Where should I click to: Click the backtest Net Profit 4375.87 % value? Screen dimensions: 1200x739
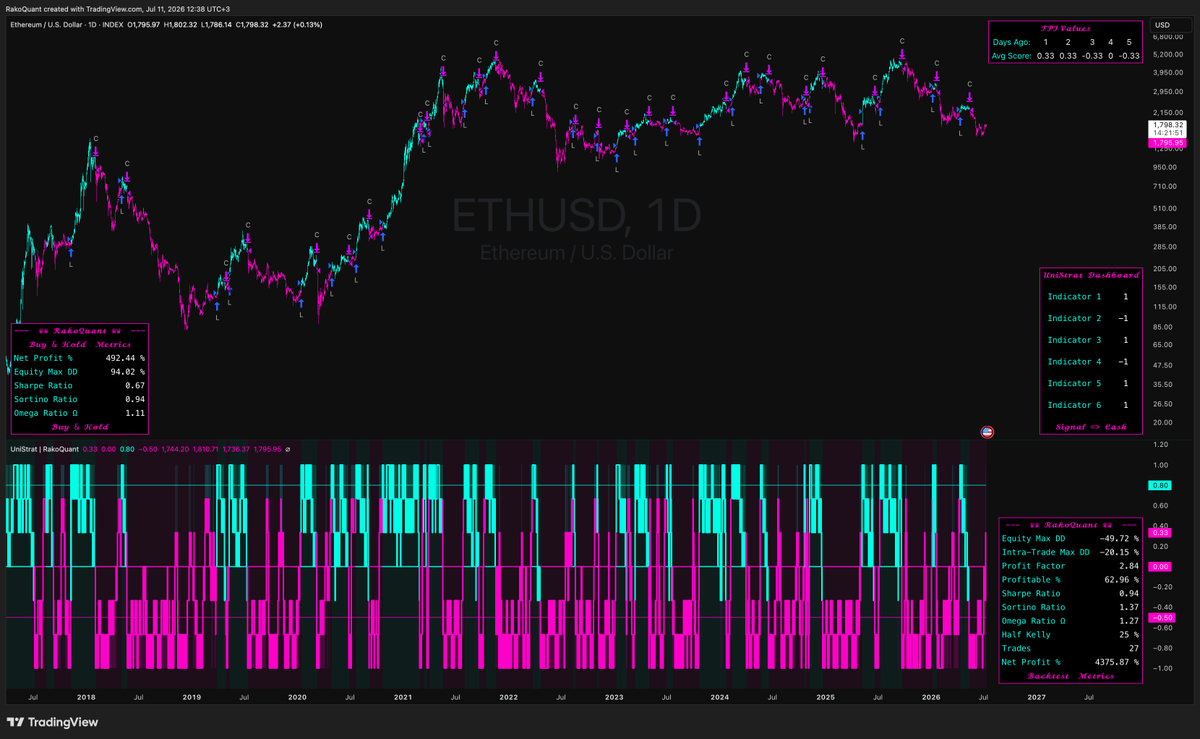[x=1115, y=663]
